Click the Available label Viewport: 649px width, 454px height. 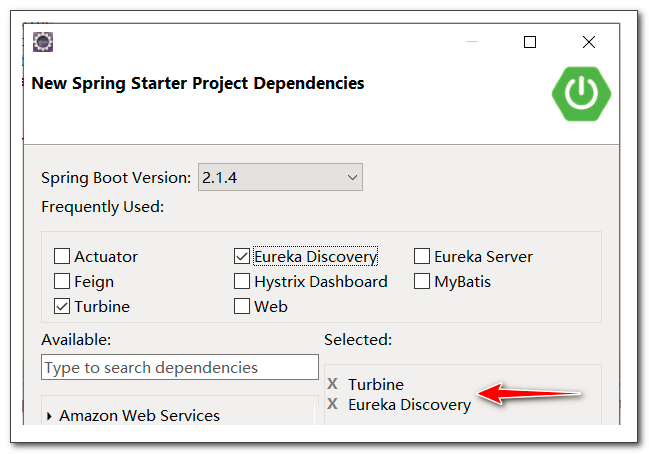click(x=76, y=340)
